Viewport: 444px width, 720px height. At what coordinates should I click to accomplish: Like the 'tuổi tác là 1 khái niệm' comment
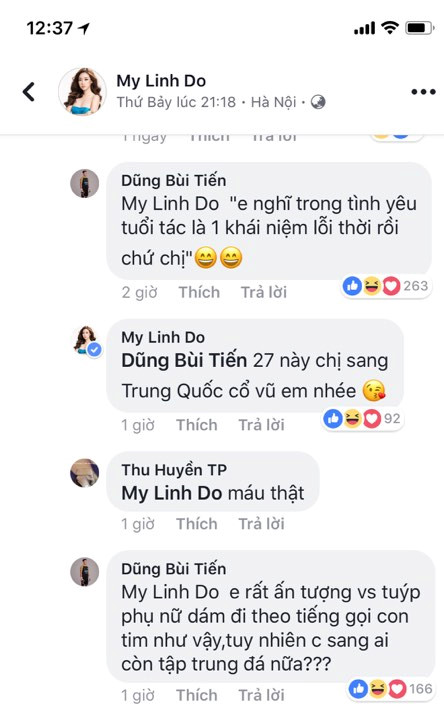click(199, 292)
